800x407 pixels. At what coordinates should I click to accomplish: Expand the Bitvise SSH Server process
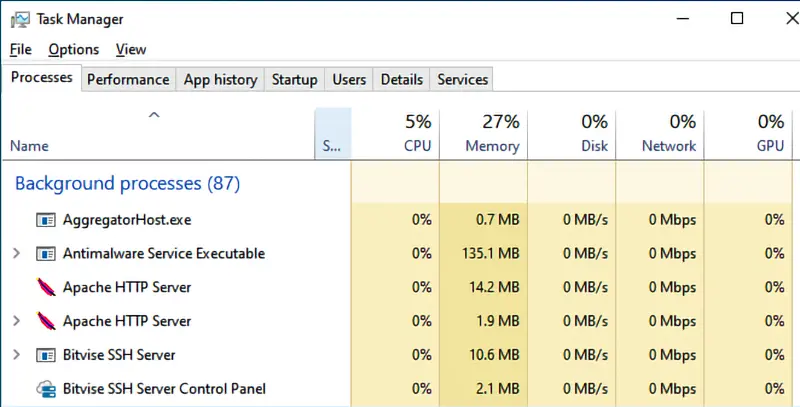(x=16, y=354)
